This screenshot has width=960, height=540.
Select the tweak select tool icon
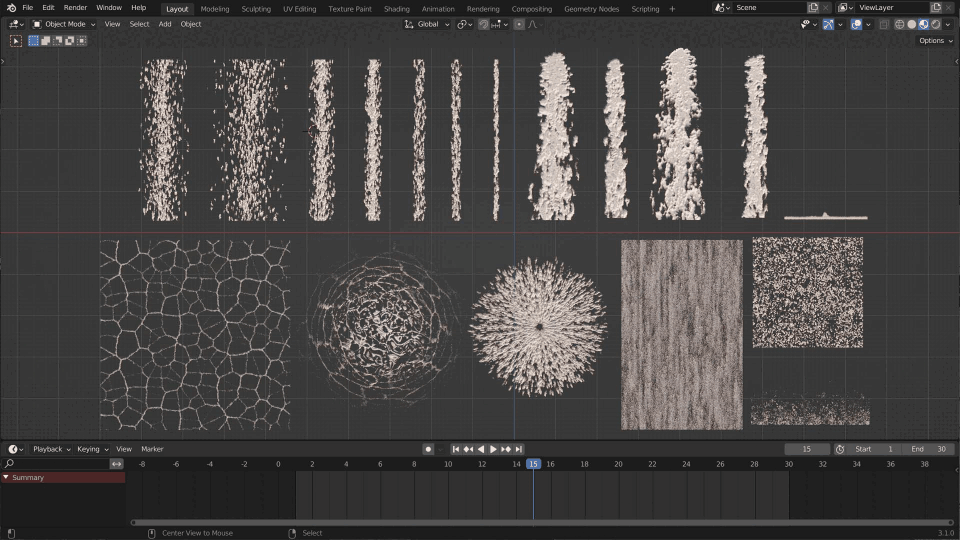pos(16,41)
